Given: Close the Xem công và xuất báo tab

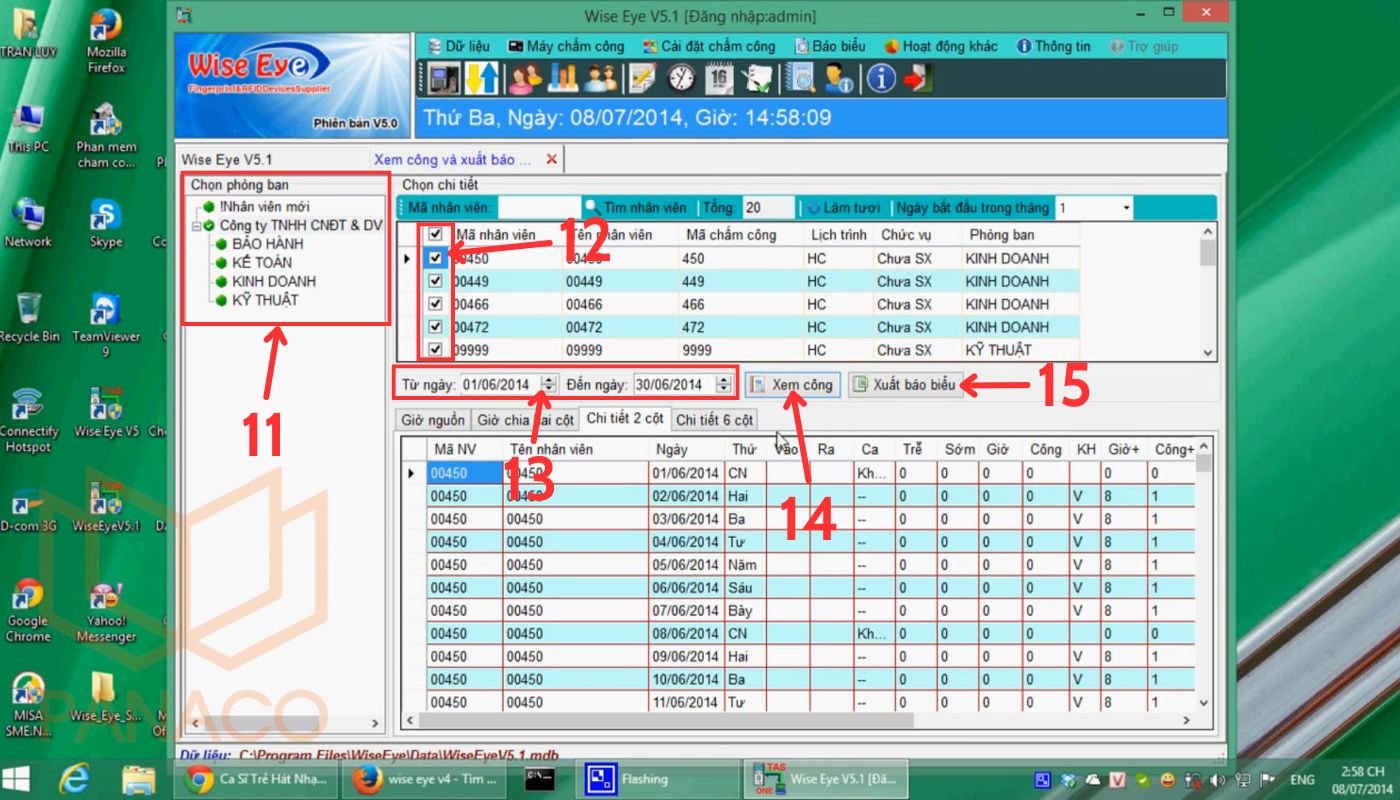Looking at the screenshot, I should 552,159.
